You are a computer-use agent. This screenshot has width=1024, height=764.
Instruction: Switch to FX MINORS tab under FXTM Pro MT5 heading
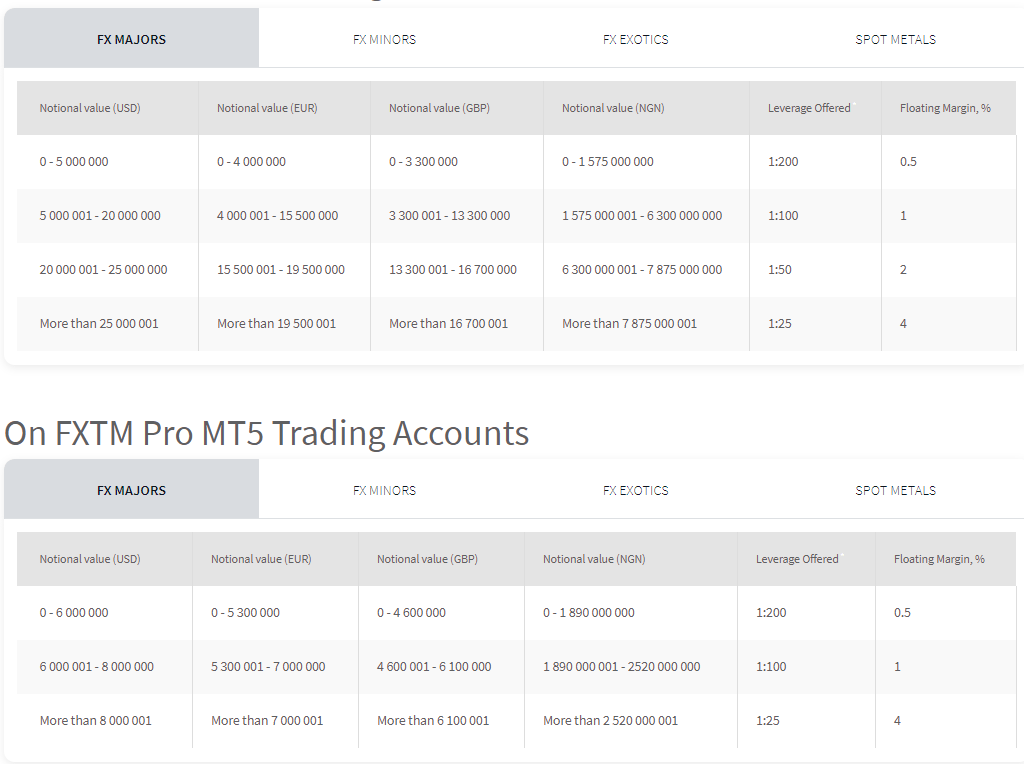tap(385, 490)
